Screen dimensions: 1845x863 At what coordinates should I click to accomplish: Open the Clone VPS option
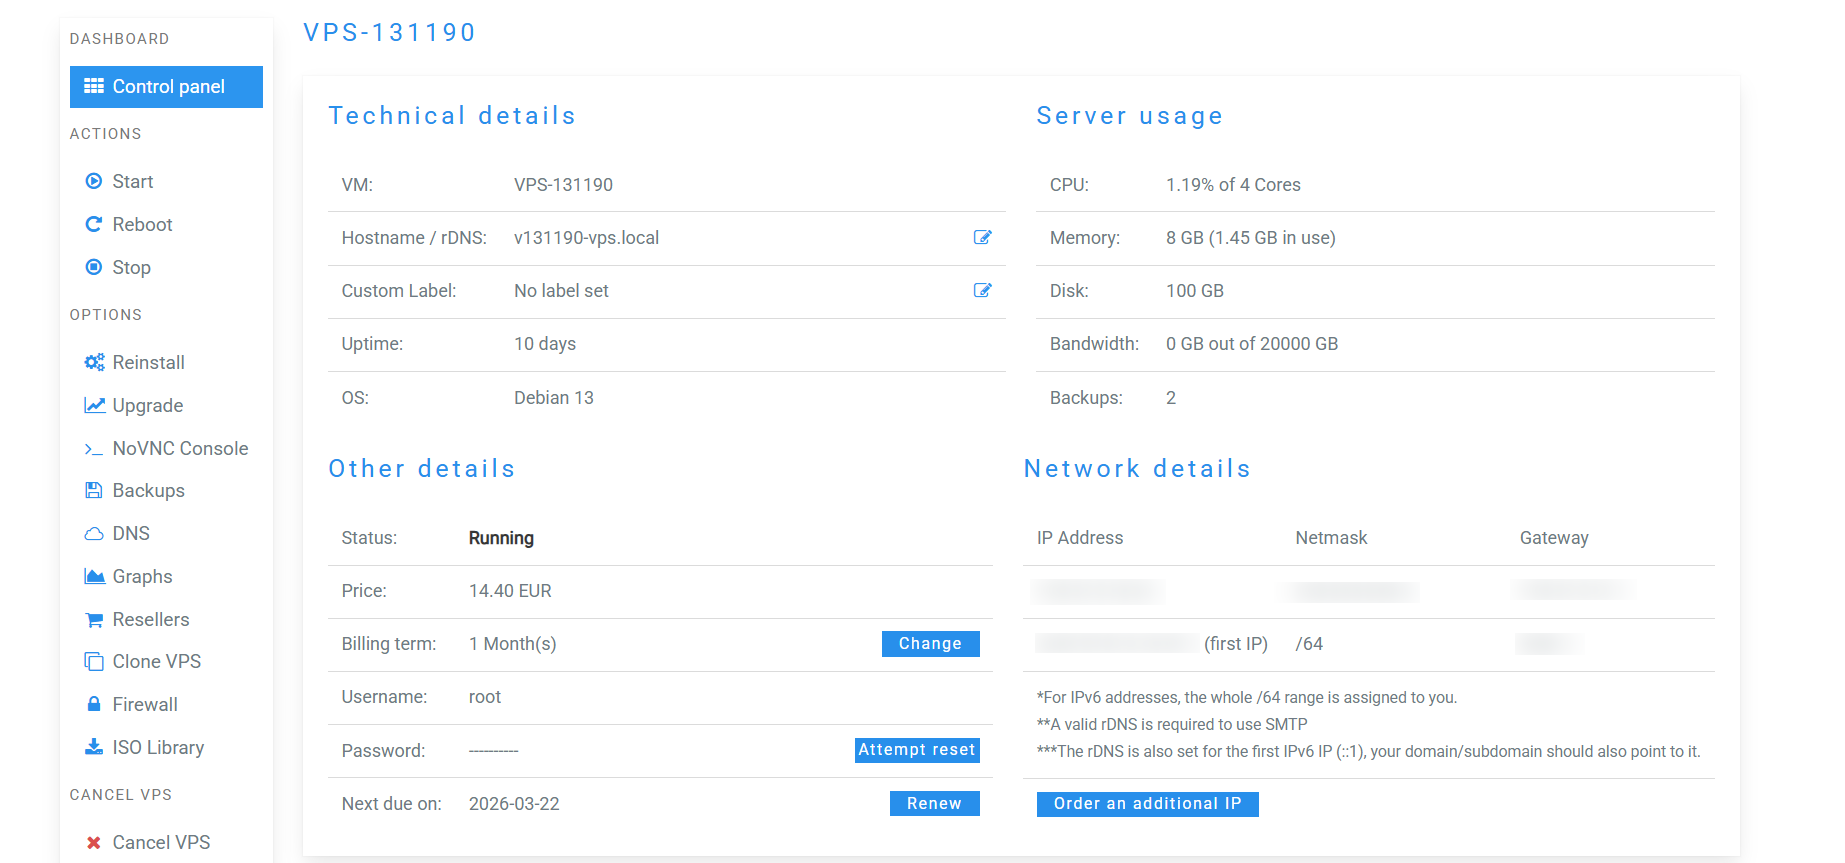(x=156, y=661)
